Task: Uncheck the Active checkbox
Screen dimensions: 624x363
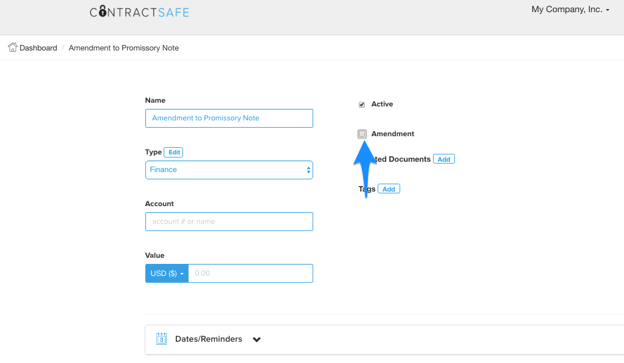Action: pos(362,104)
